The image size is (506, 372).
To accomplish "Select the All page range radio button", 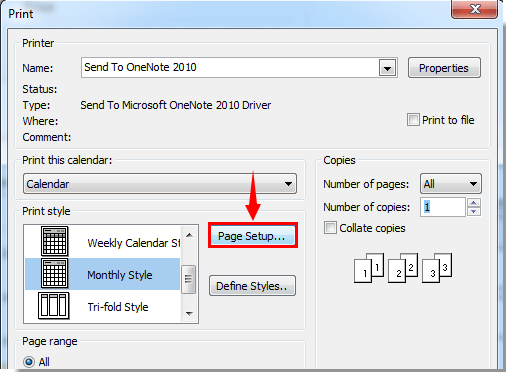I will (29, 362).
